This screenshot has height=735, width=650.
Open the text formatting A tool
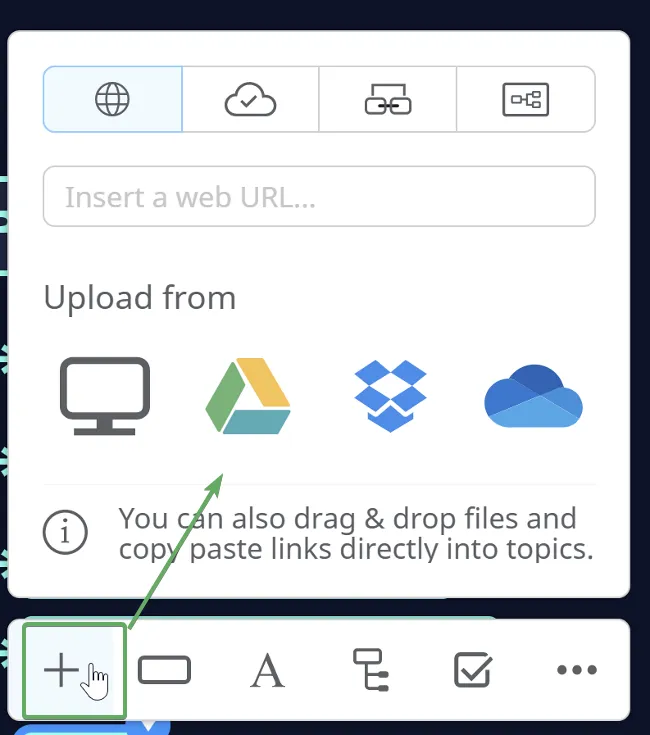click(x=268, y=670)
